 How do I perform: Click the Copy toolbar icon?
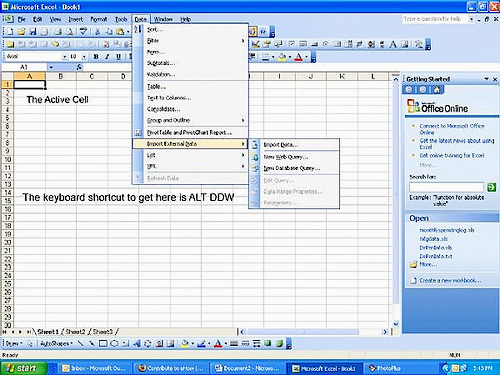[109, 32]
